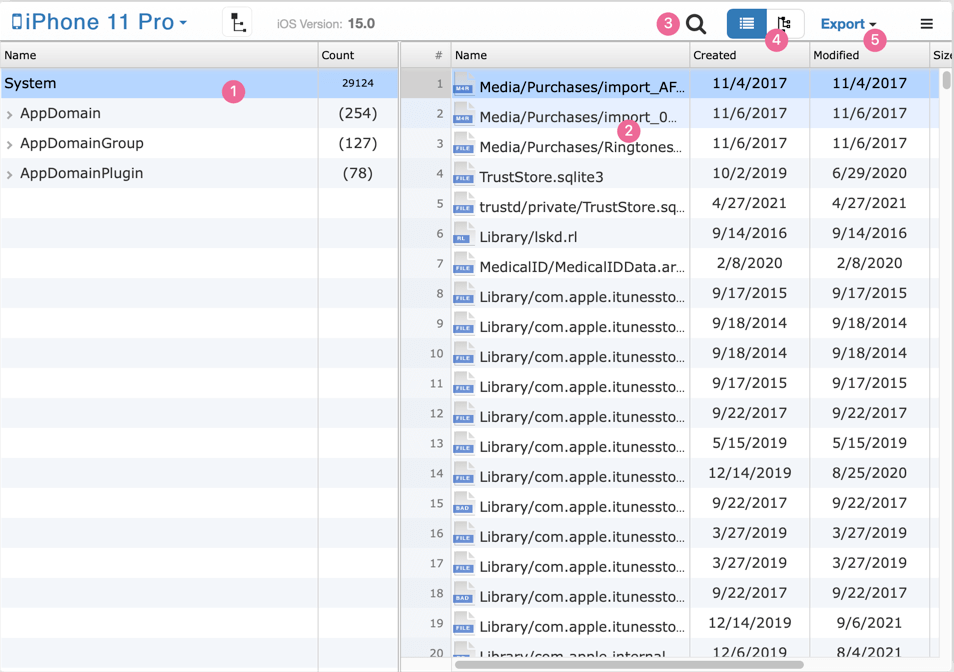Click the M4R icon of import_AF file
This screenshot has width=954, height=672.
pos(464,83)
